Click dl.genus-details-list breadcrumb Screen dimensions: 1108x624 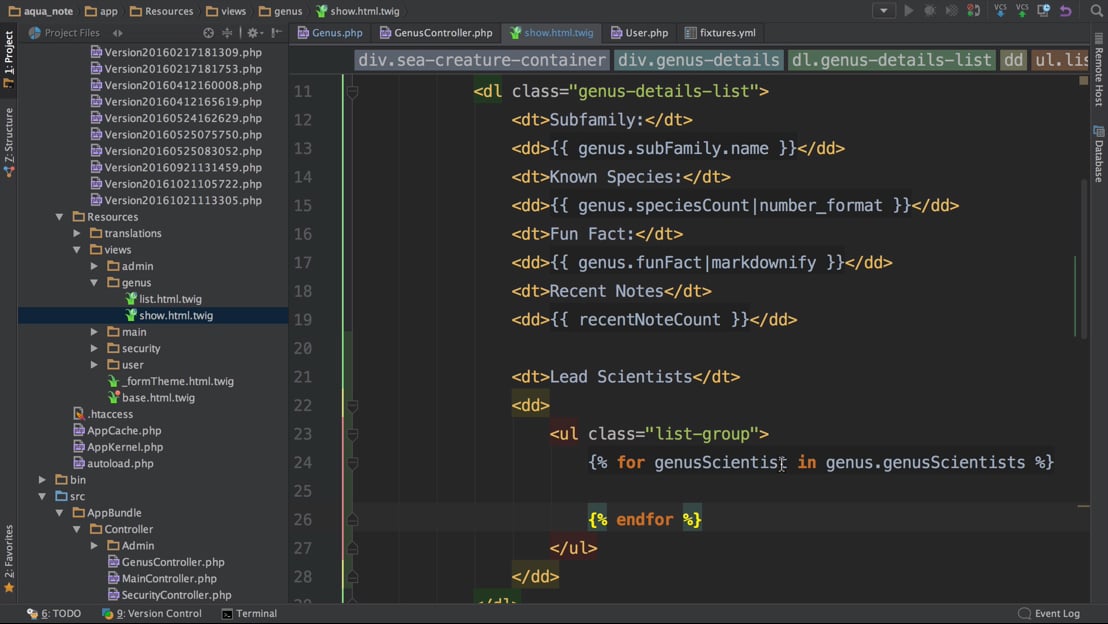tap(890, 60)
